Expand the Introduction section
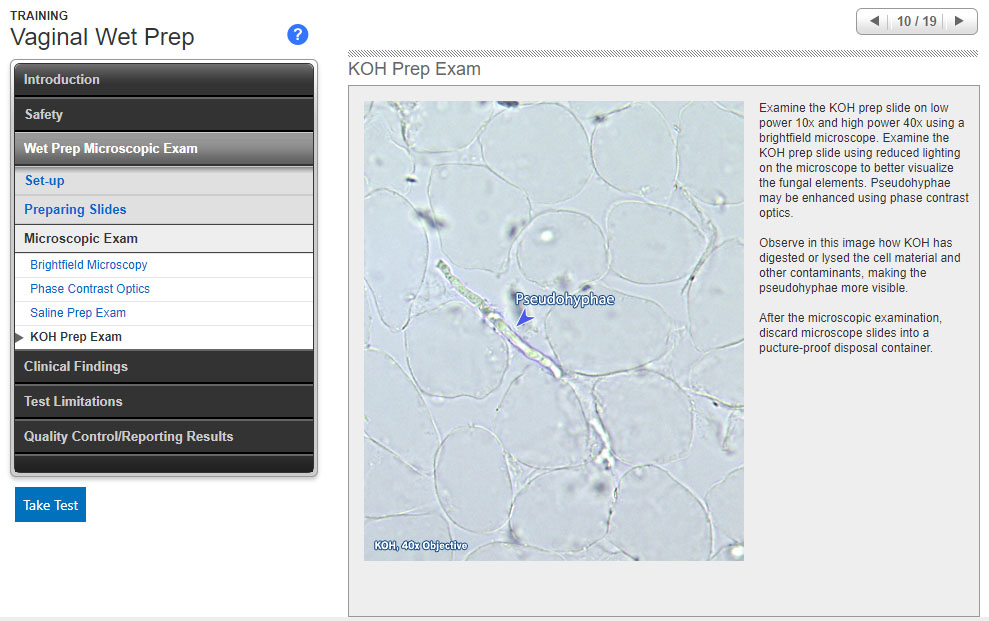 click(x=164, y=80)
